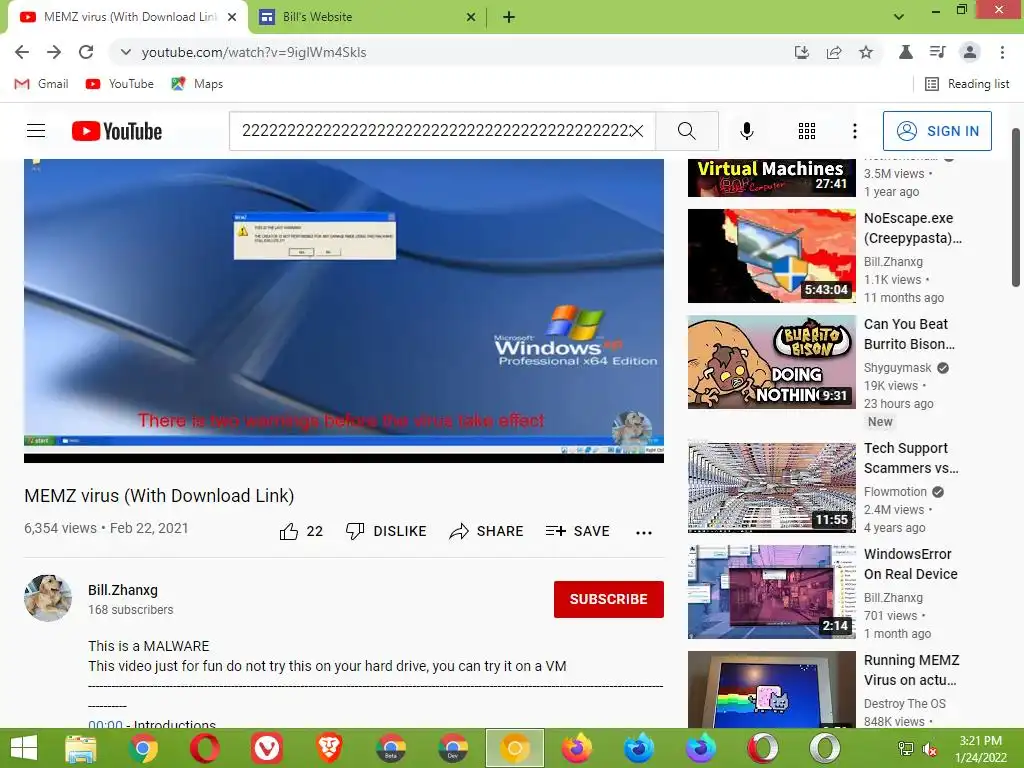Open the YouTube bookmark
The width and height of the screenshot is (1024, 768).
(x=120, y=84)
